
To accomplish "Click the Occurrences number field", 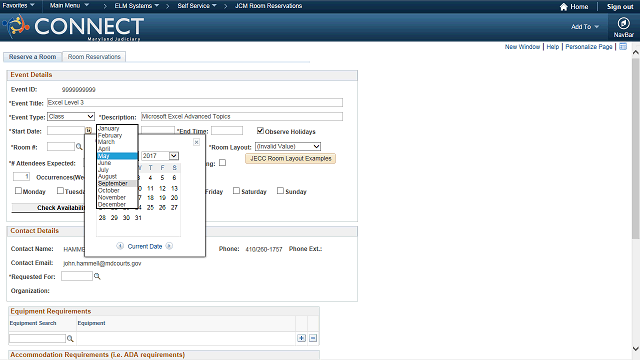I will (21, 176).
